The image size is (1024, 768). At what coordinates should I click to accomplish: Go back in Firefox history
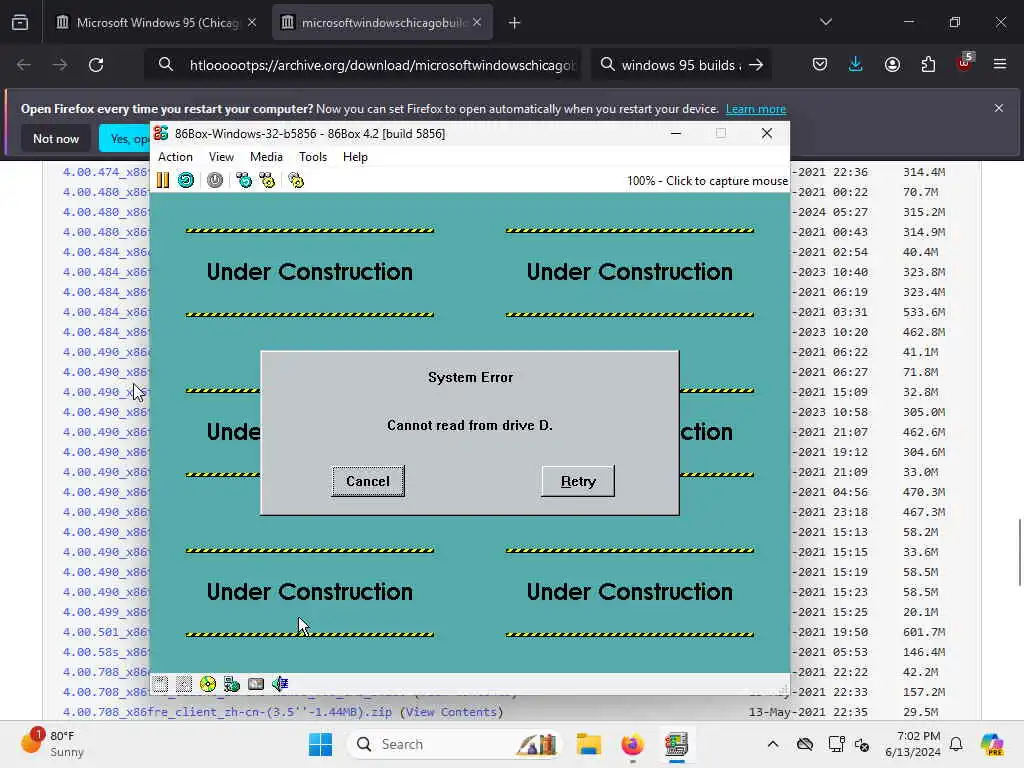(x=24, y=65)
